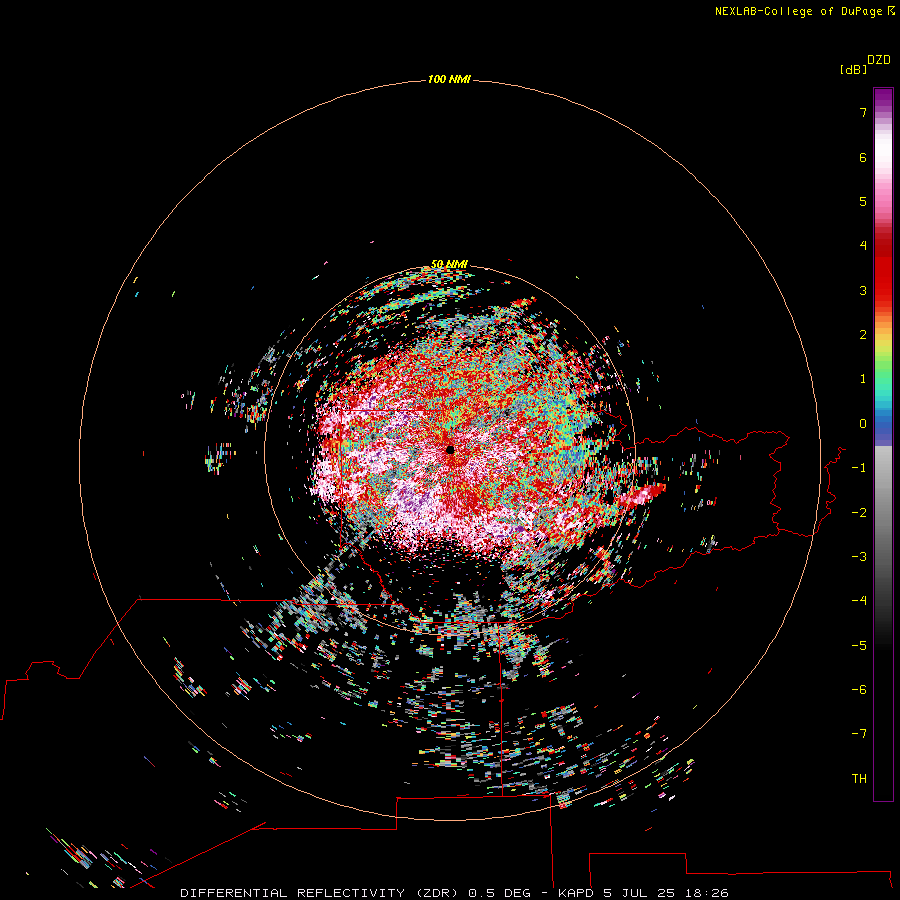
Task: Click the TH threshold label on the scale
Action: coord(859,779)
